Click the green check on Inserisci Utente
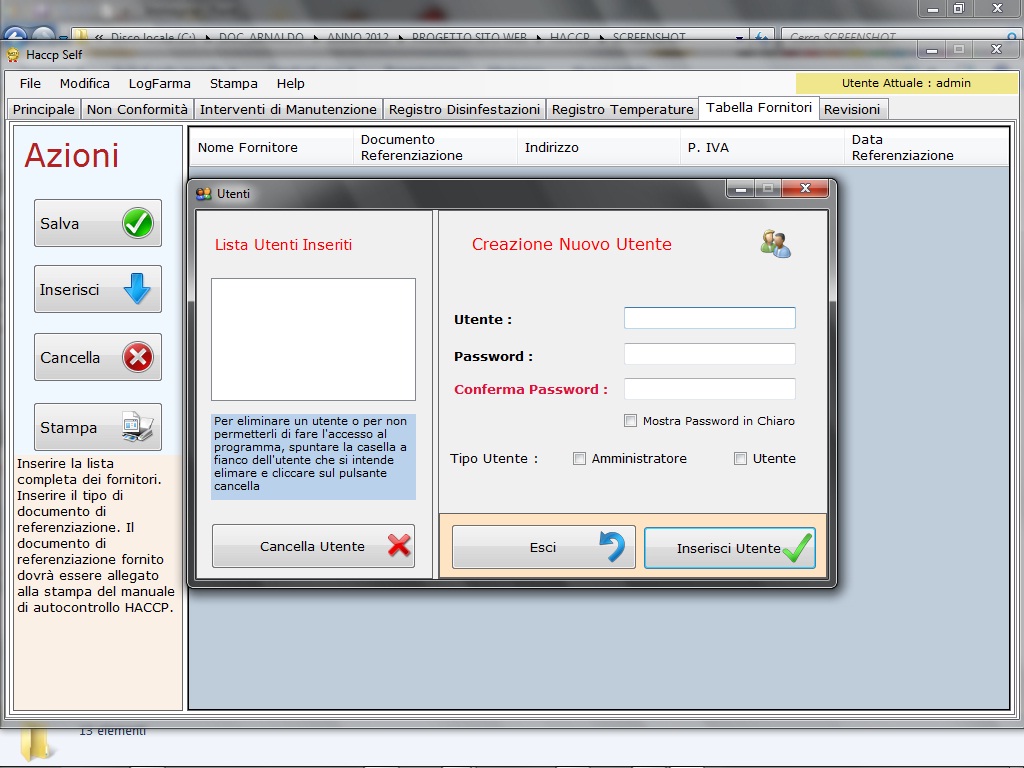 coord(797,548)
